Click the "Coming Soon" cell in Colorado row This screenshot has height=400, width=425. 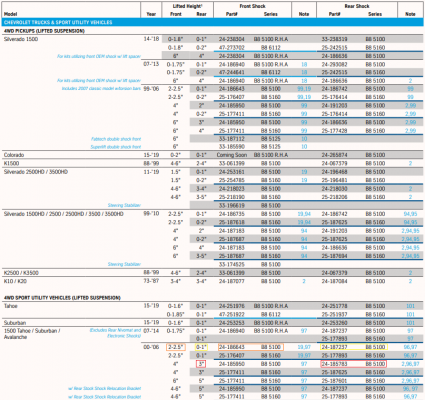coord(232,155)
